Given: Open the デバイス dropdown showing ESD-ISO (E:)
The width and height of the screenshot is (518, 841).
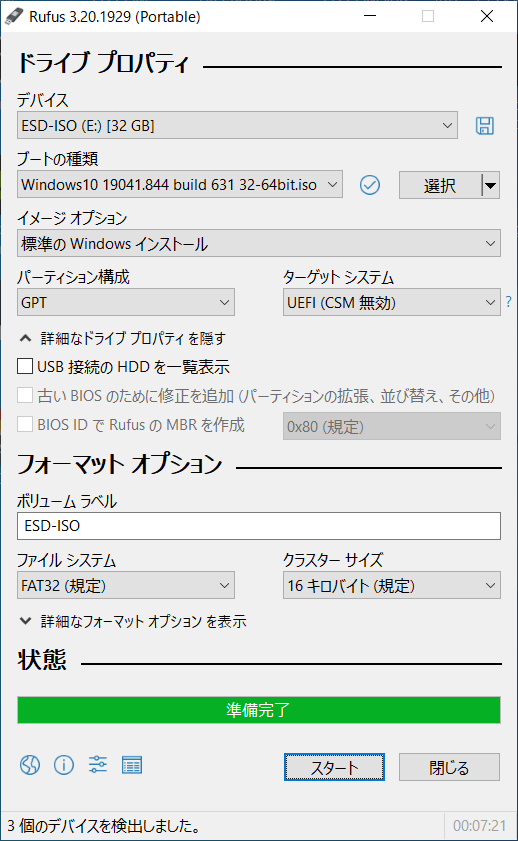Looking at the screenshot, I should coord(237,126).
